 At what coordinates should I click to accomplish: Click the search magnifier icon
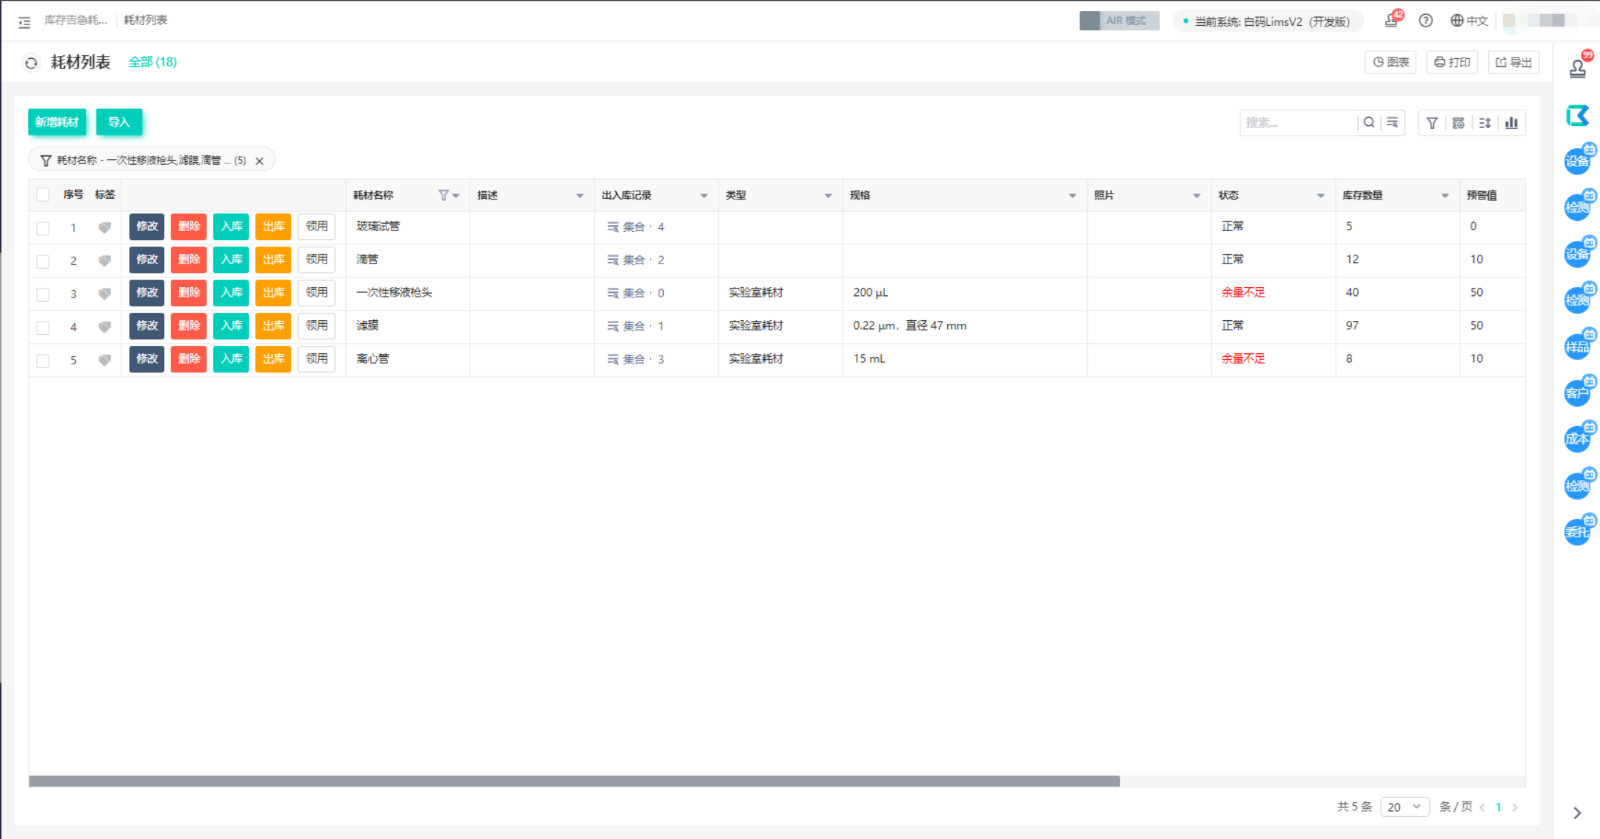point(1369,123)
